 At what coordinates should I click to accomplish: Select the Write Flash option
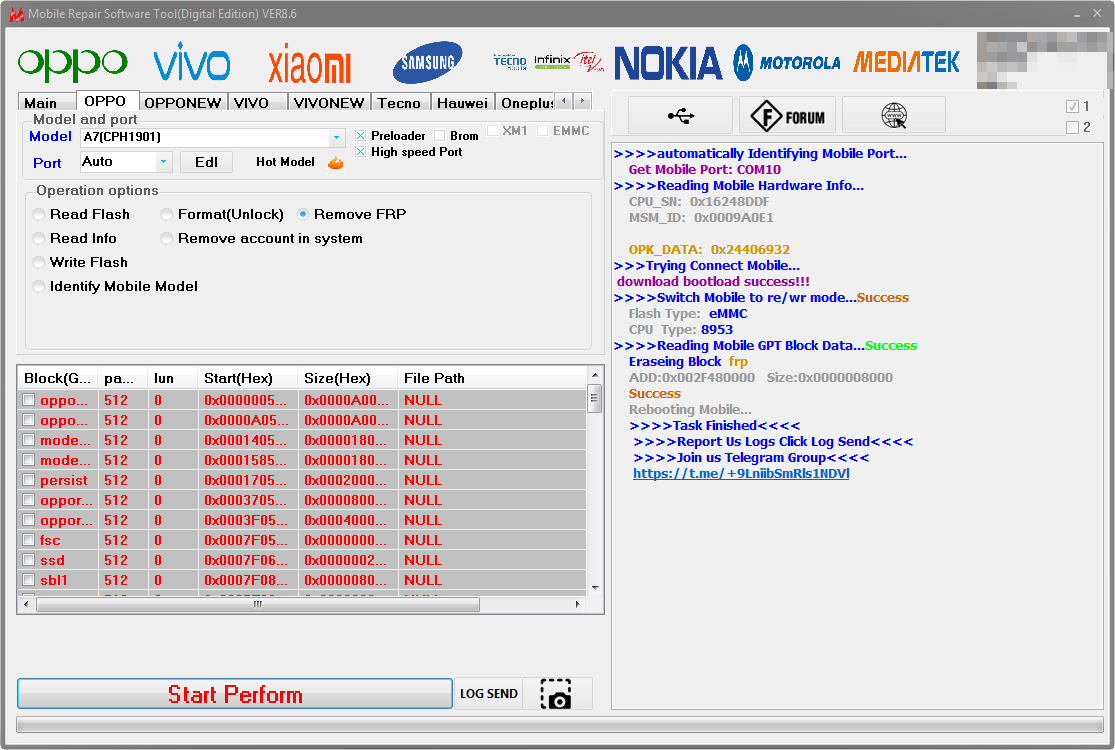tap(39, 263)
